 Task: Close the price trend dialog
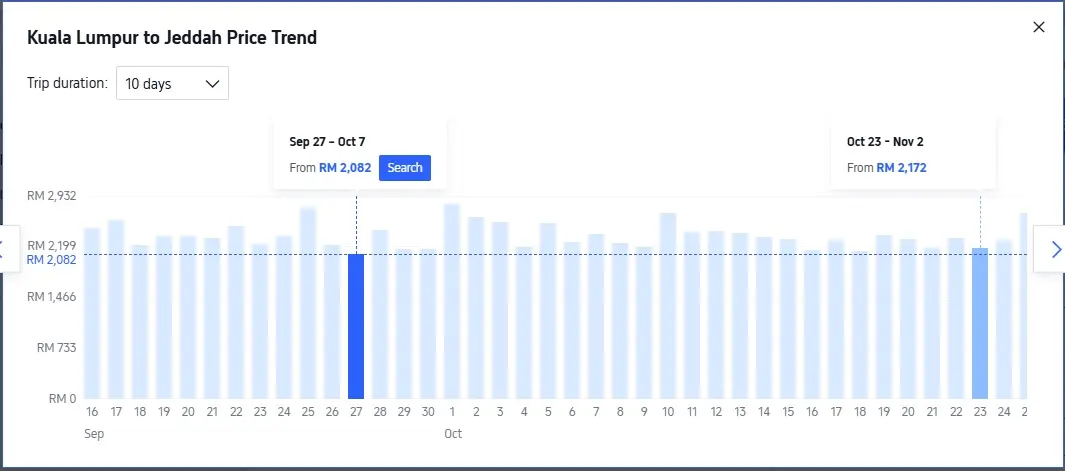[x=1038, y=27]
